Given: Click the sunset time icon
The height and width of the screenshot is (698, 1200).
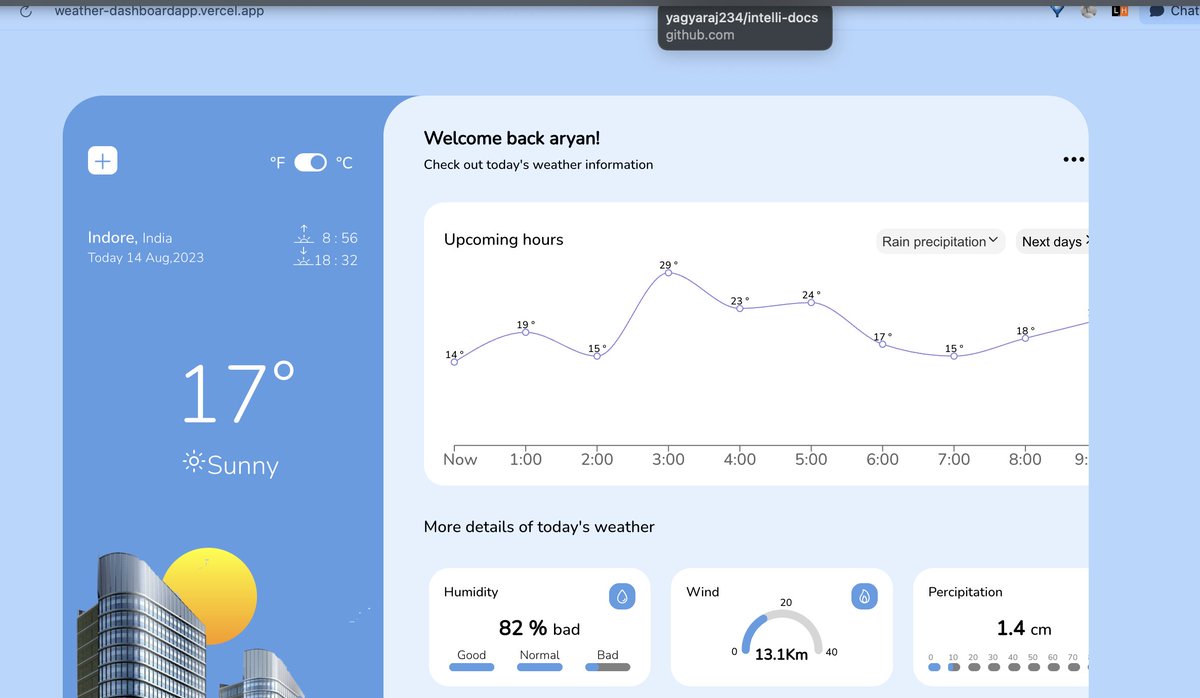Looking at the screenshot, I should (304, 259).
